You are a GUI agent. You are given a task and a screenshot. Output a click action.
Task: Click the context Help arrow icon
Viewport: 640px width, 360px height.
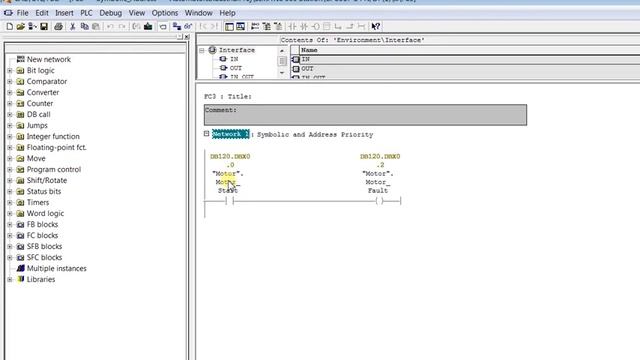(376, 27)
